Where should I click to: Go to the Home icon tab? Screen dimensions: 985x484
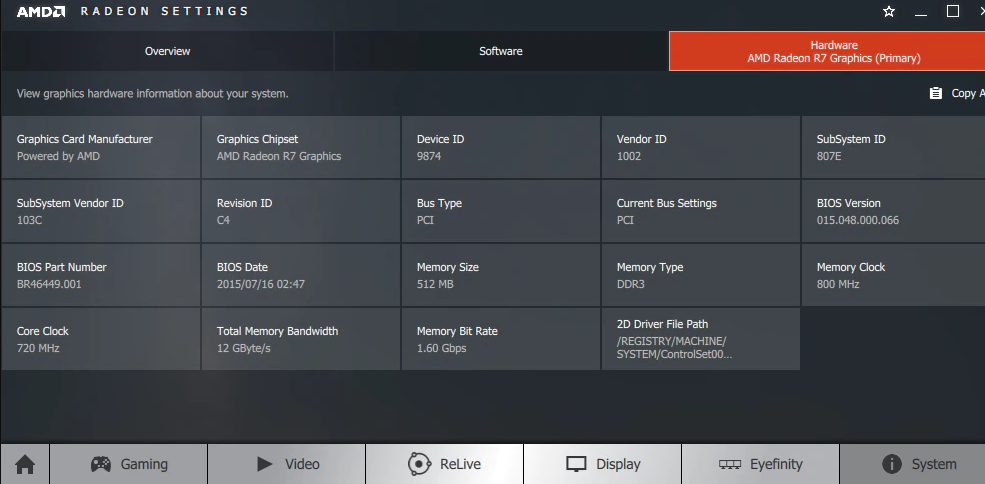click(x=25, y=465)
